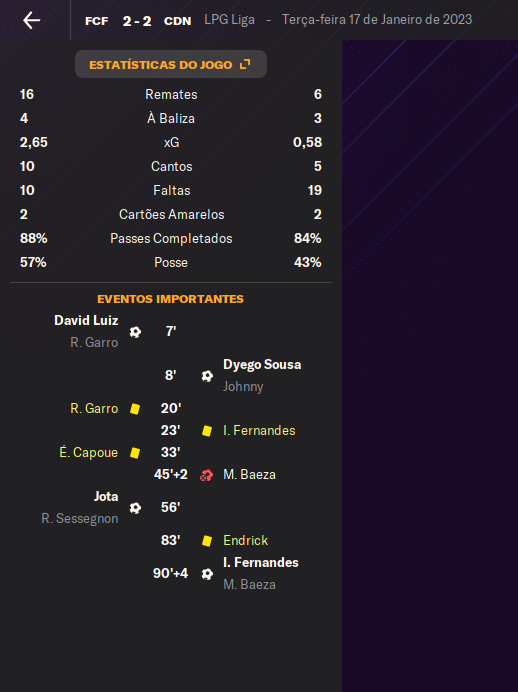
Task: Click R. Garro's yellow card icon at 20'
Action: [135, 409]
